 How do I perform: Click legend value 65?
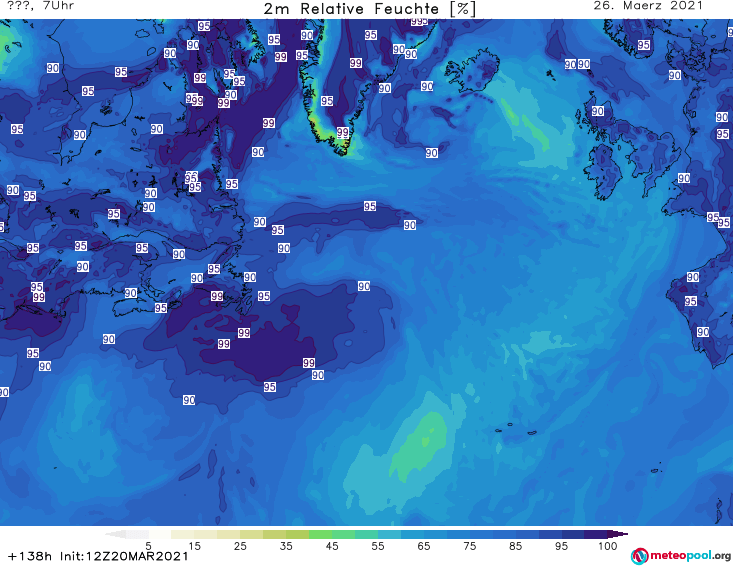tap(424, 545)
